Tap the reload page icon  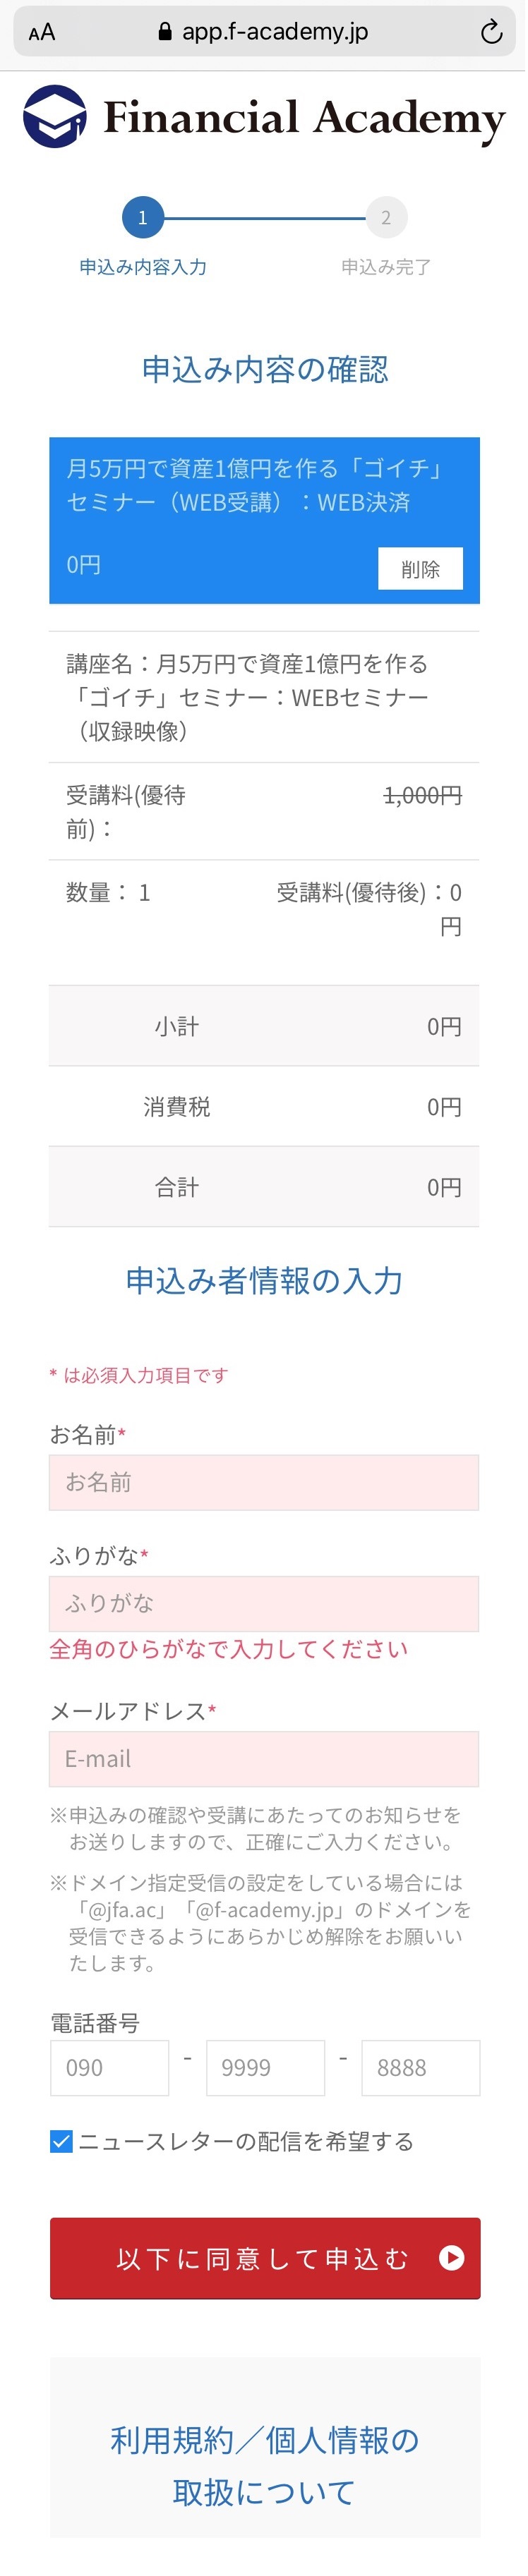[x=491, y=32]
